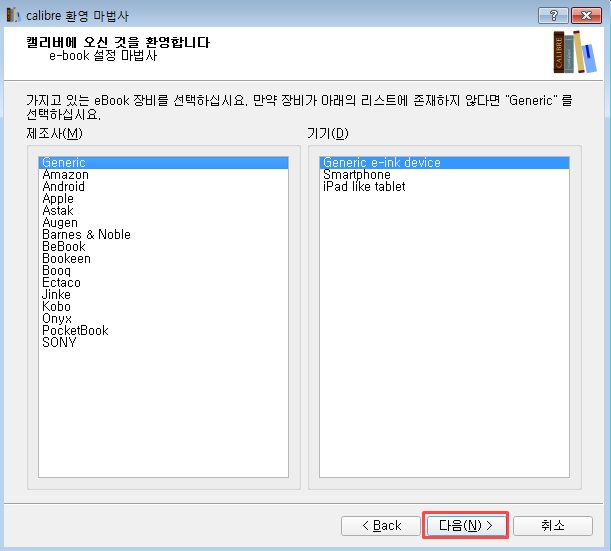Select Barnes & Noble manufacturer
The height and width of the screenshot is (551, 611).
pos(163,235)
